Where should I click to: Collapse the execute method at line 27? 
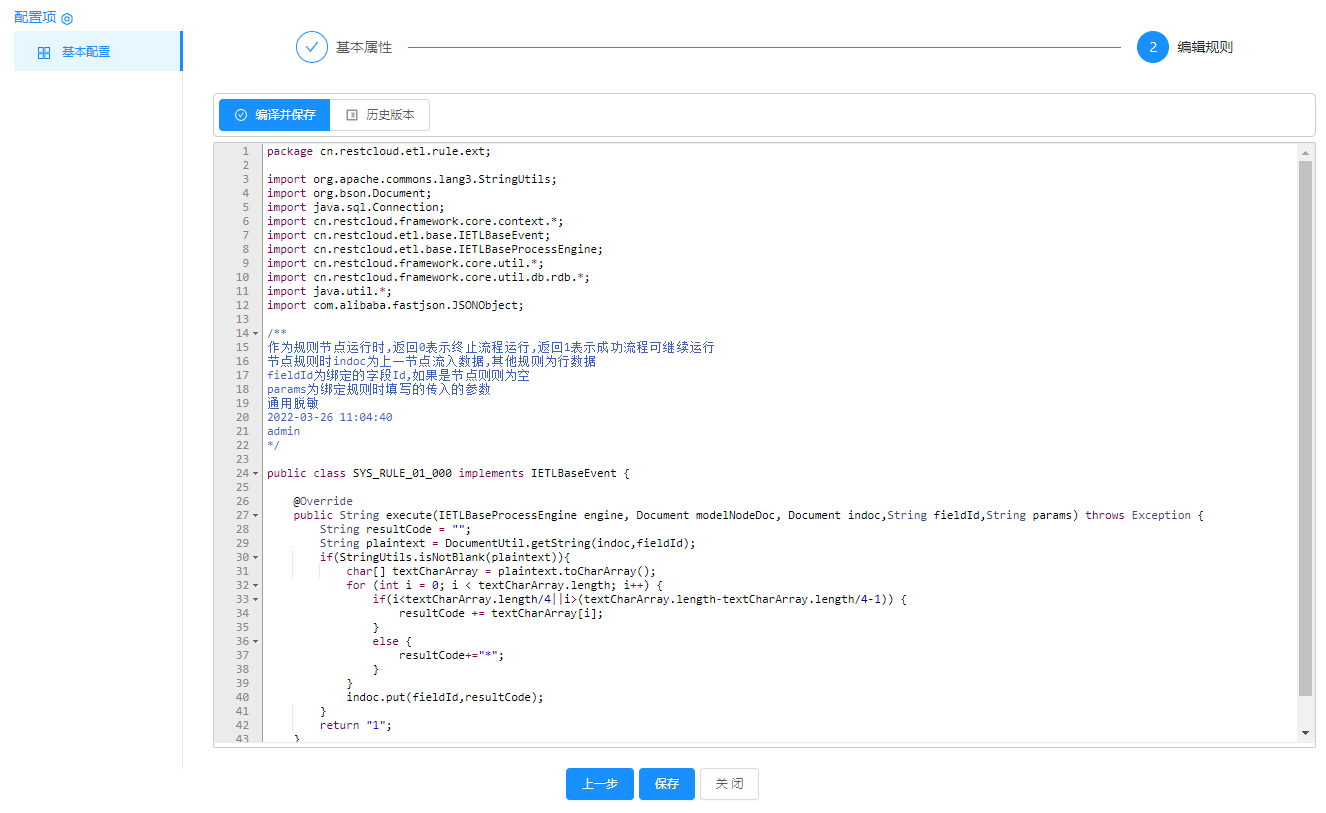tap(256, 515)
